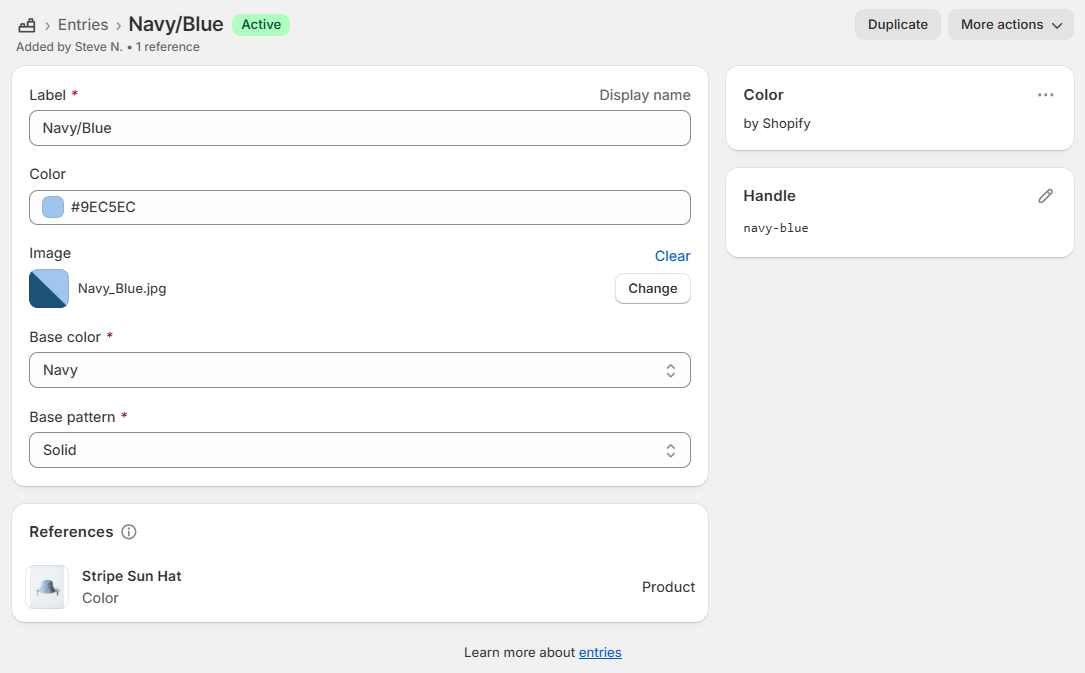
Task: Click the Navy_Blue.jpg image thumbnail
Action: point(49,289)
